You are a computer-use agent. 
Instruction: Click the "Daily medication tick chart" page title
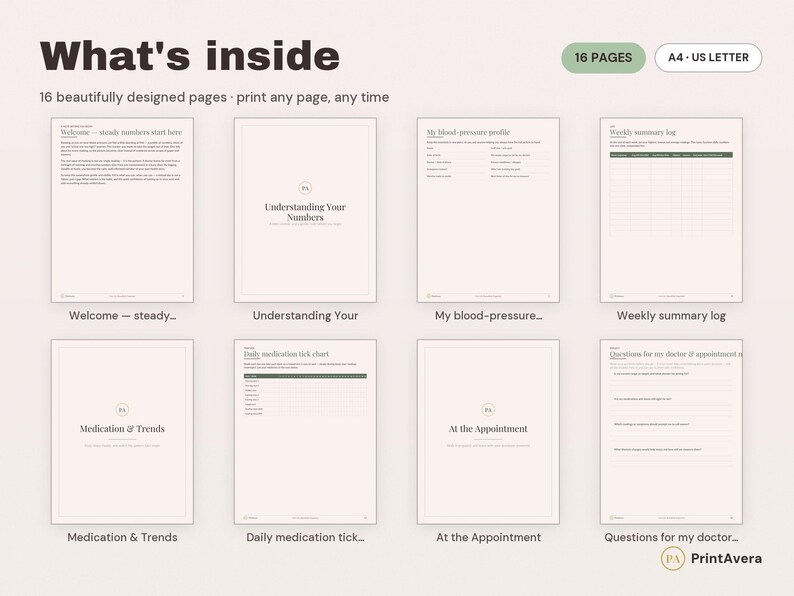tap(286, 354)
